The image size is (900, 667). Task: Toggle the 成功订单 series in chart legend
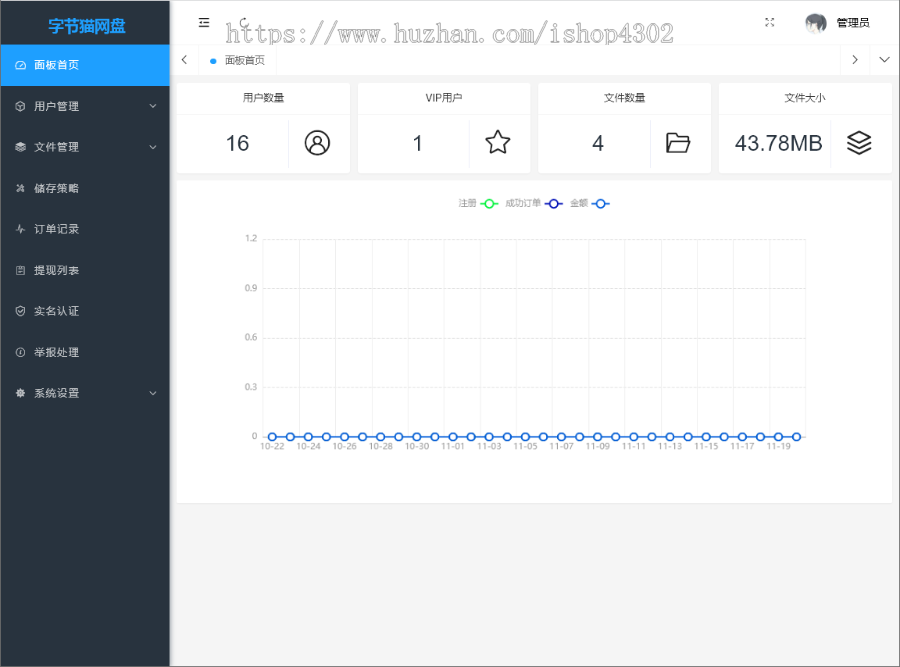534,203
